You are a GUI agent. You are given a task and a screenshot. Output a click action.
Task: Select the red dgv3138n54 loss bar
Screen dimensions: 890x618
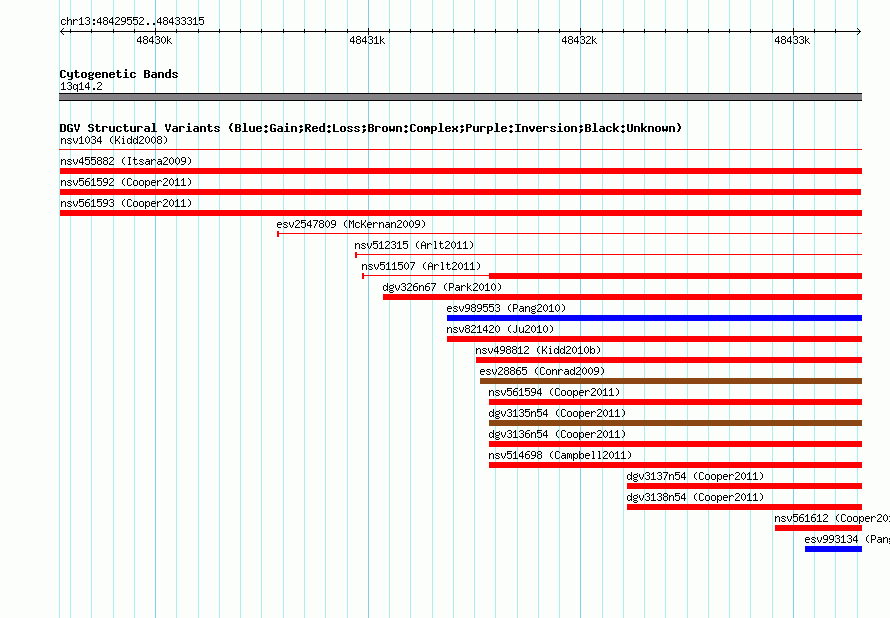tap(744, 507)
